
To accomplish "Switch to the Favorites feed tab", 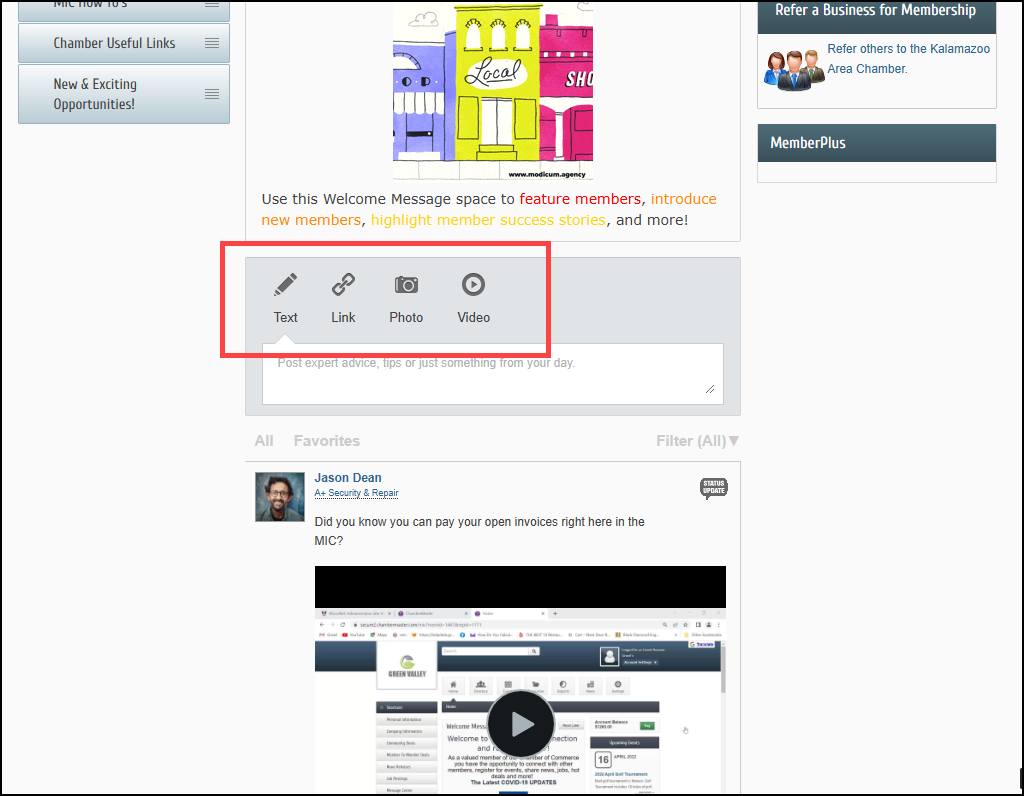I will pos(326,441).
